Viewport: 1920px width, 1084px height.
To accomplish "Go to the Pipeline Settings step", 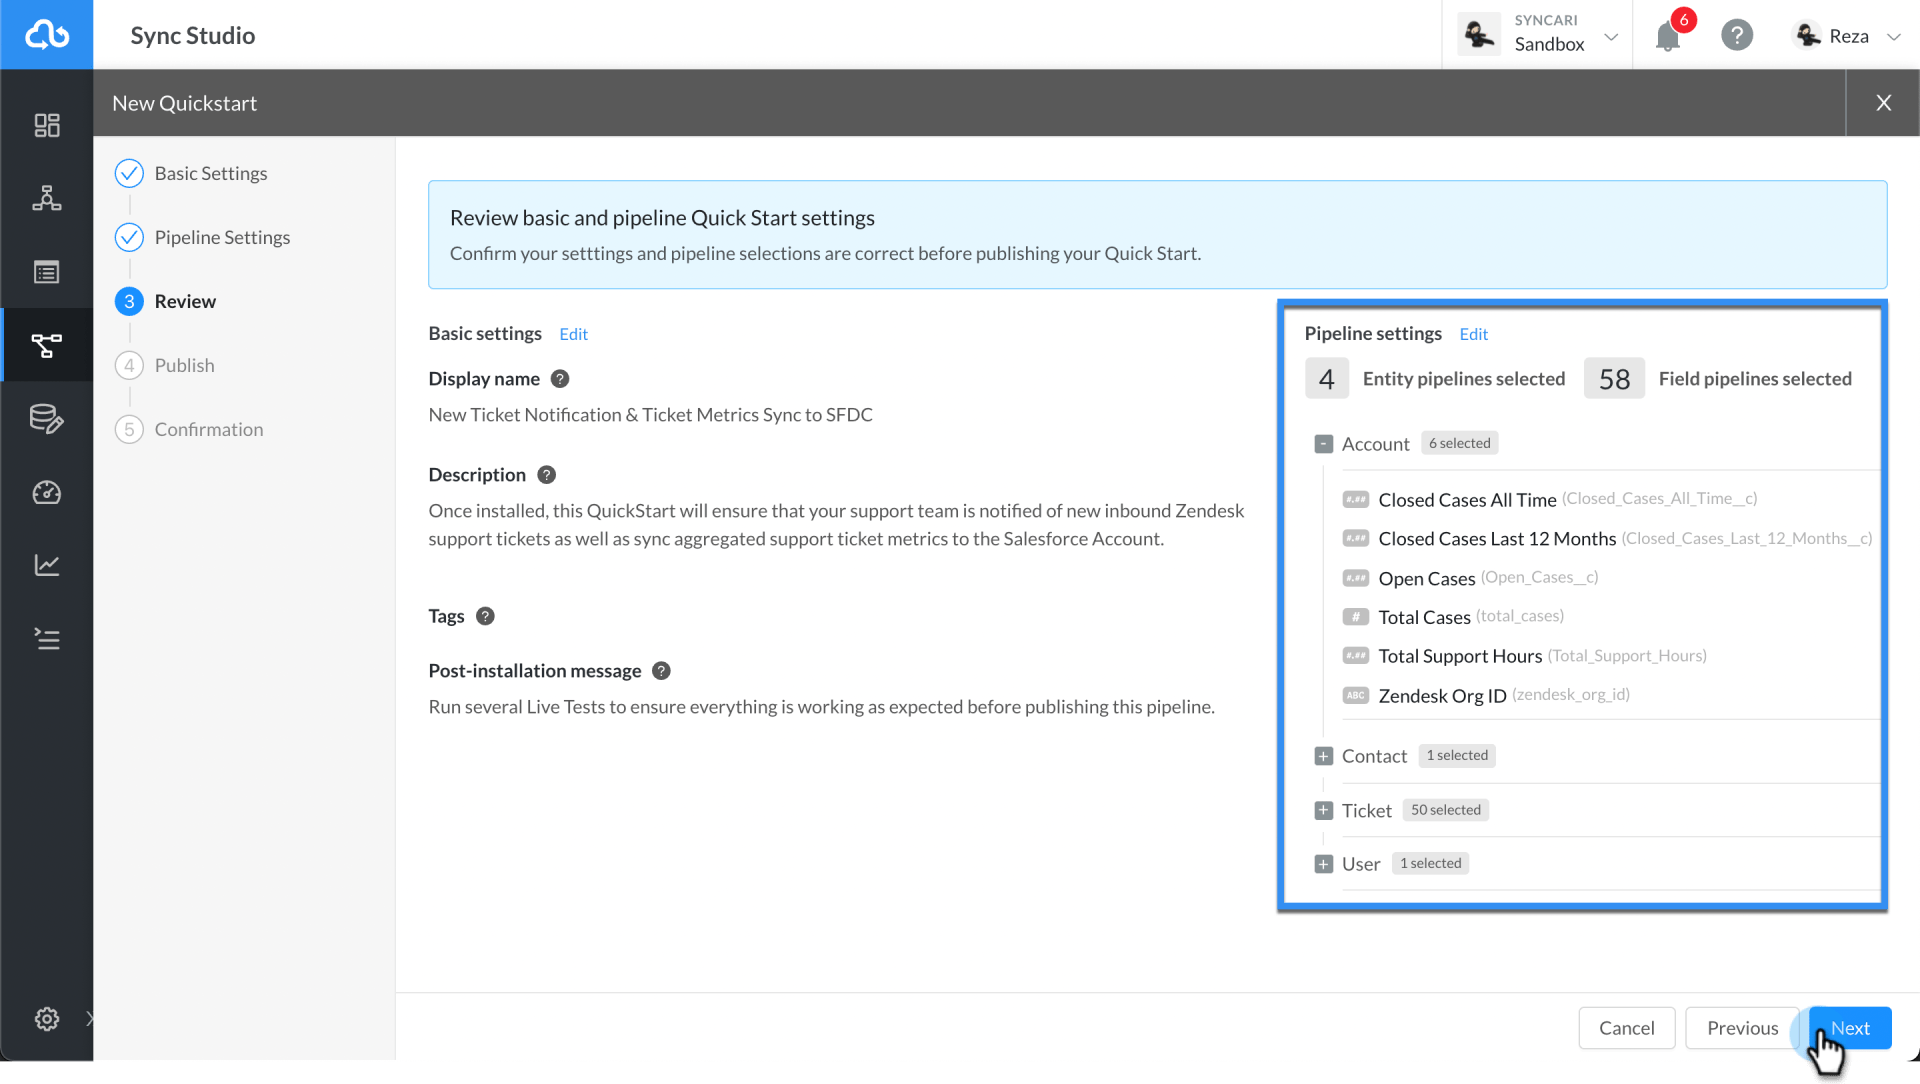I will pyautogui.click(x=202, y=237).
